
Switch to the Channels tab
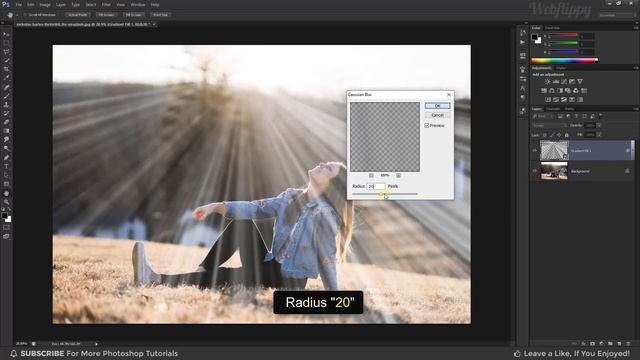coord(553,109)
